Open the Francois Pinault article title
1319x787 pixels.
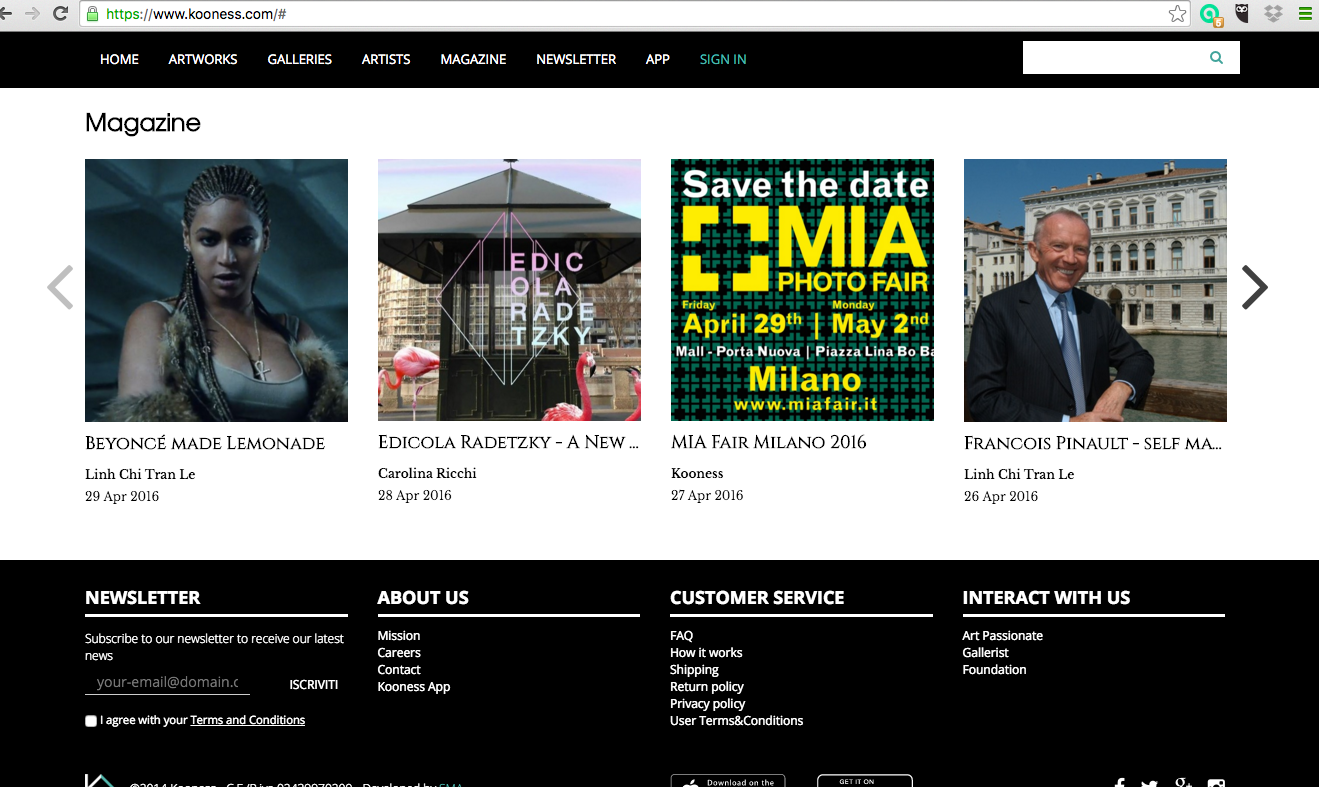tap(1094, 443)
